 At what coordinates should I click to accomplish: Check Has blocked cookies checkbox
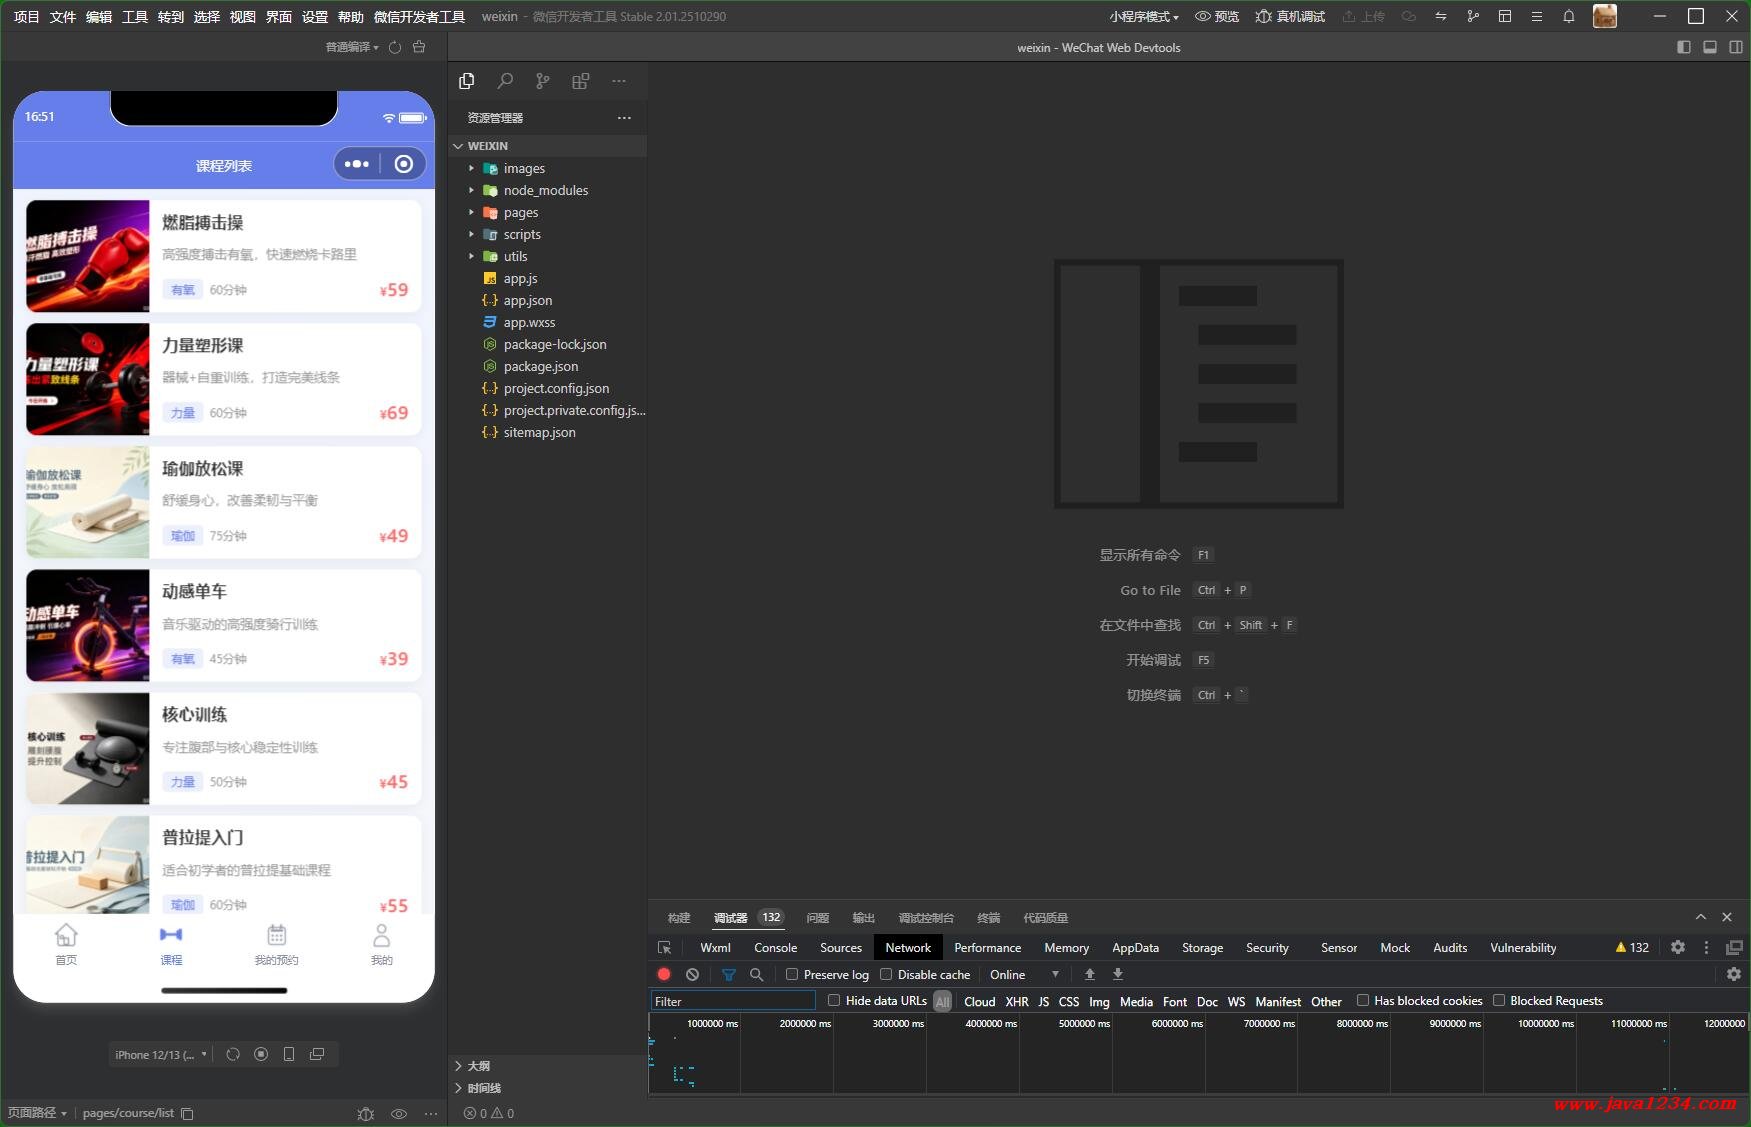tap(1362, 1000)
